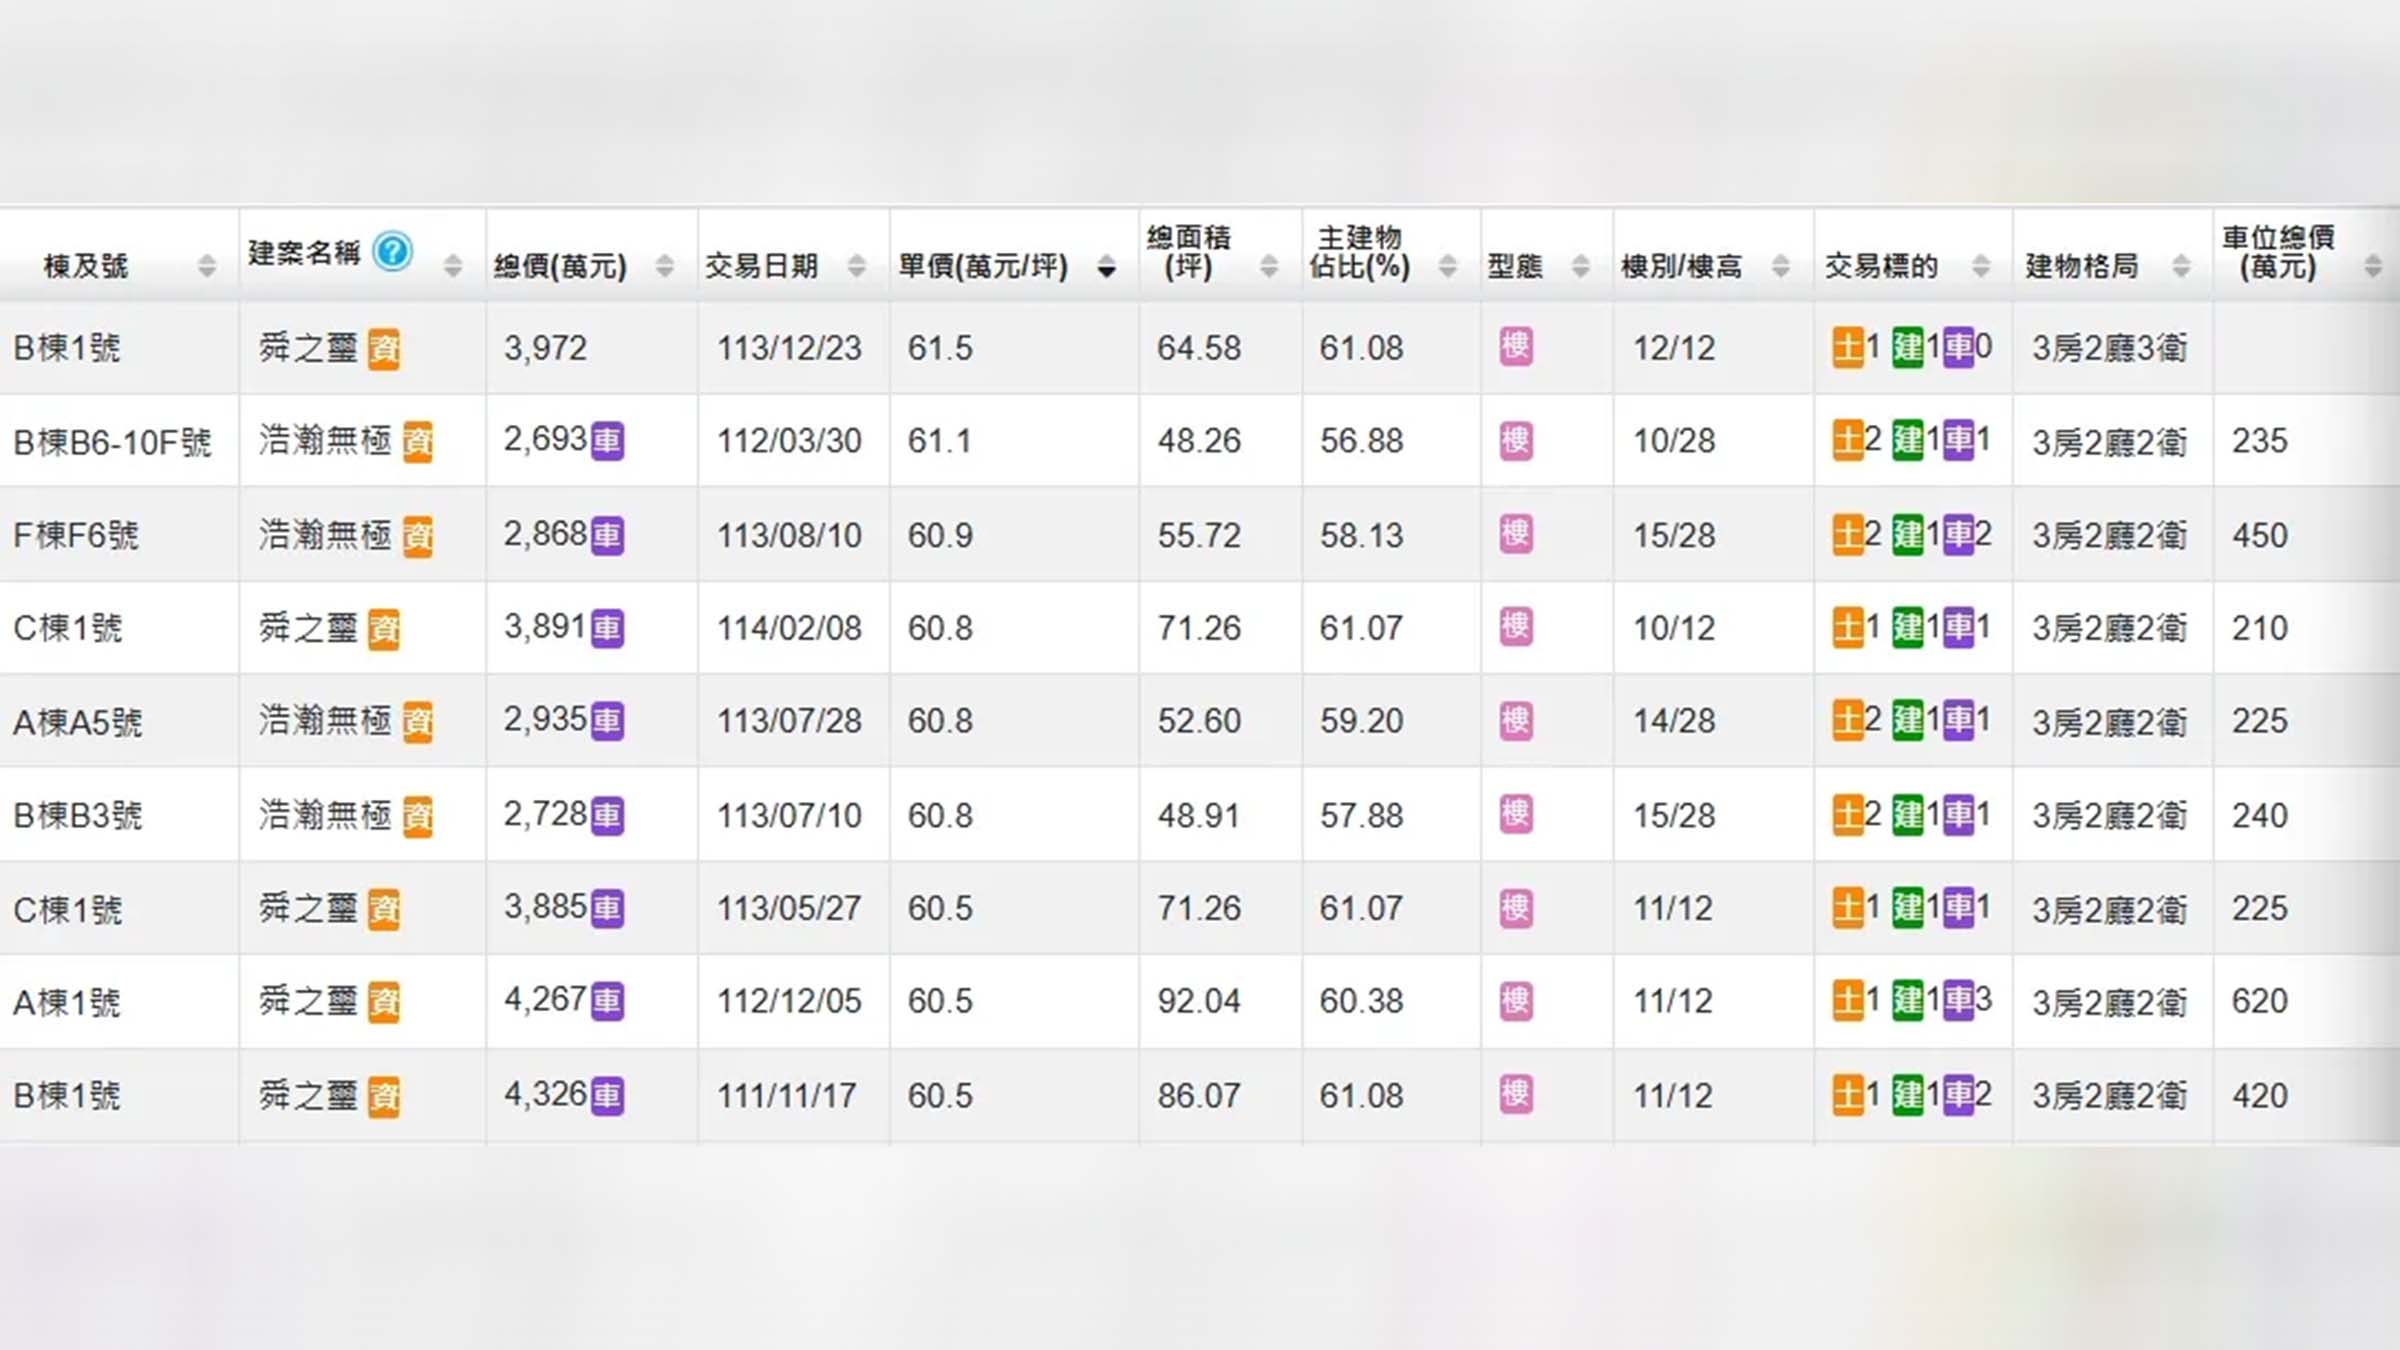
Task: Sort by 車位總價(萬元) column arrows
Action: click(2372, 266)
